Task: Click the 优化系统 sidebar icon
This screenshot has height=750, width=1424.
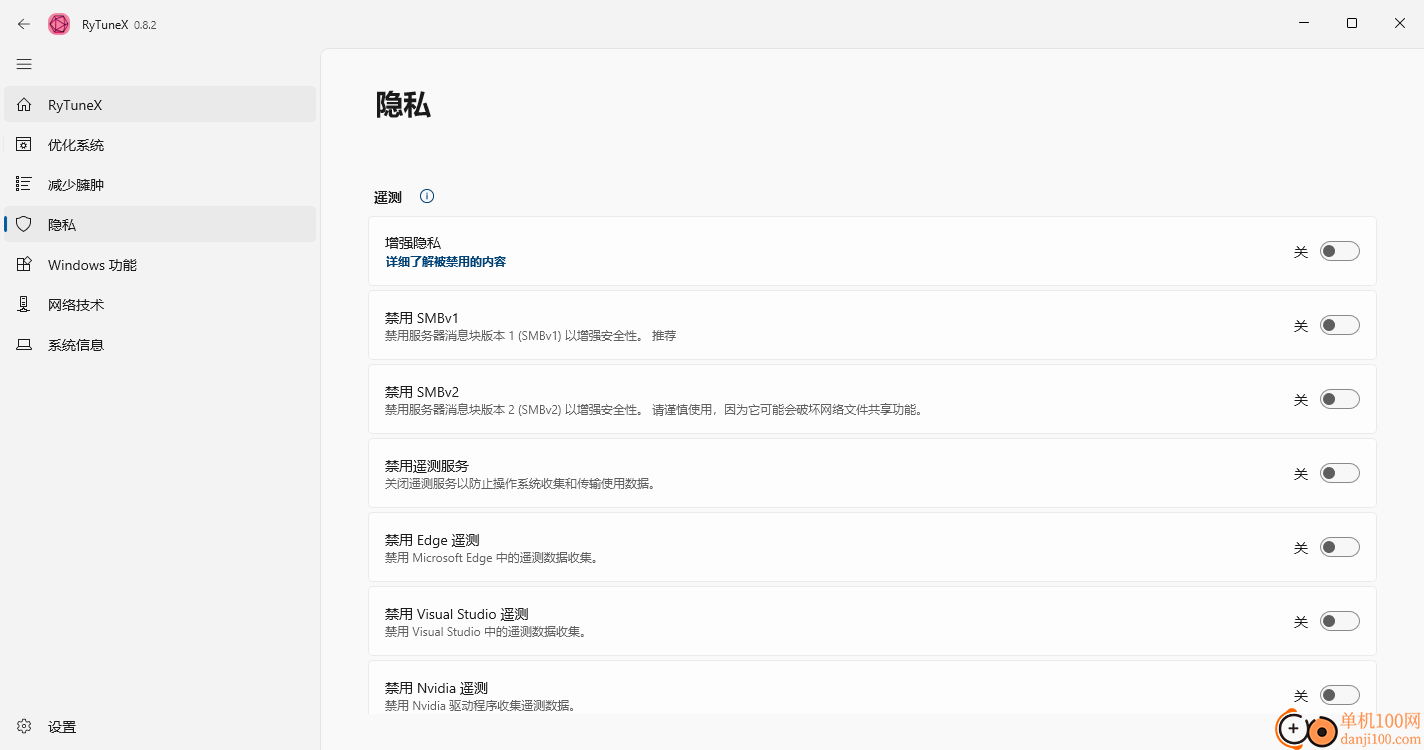Action: [x=24, y=145]
